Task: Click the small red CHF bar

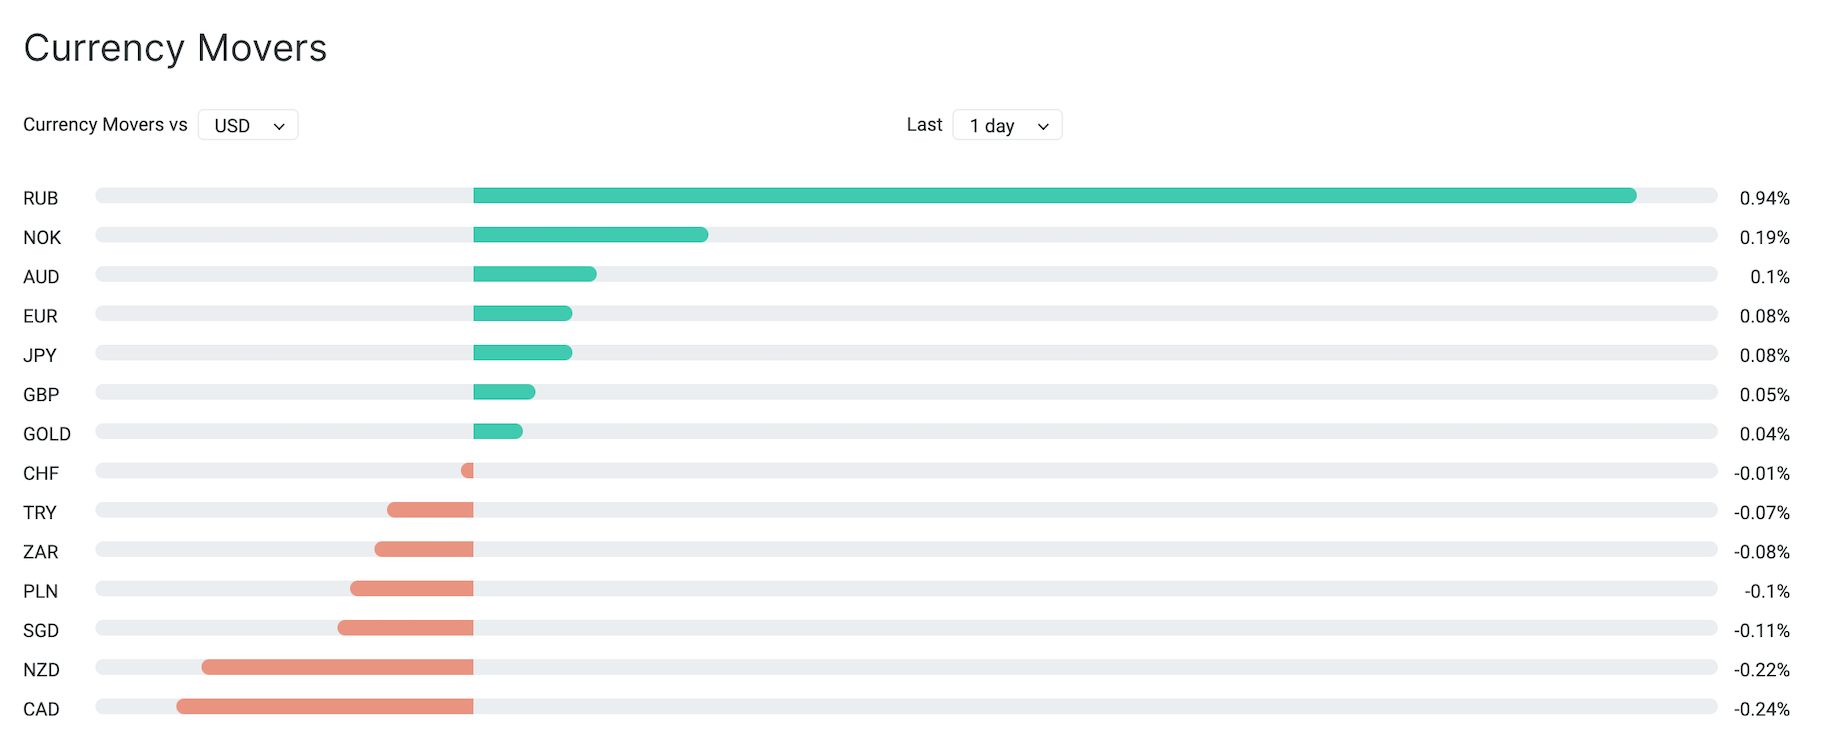Action: tap(467, 470)
